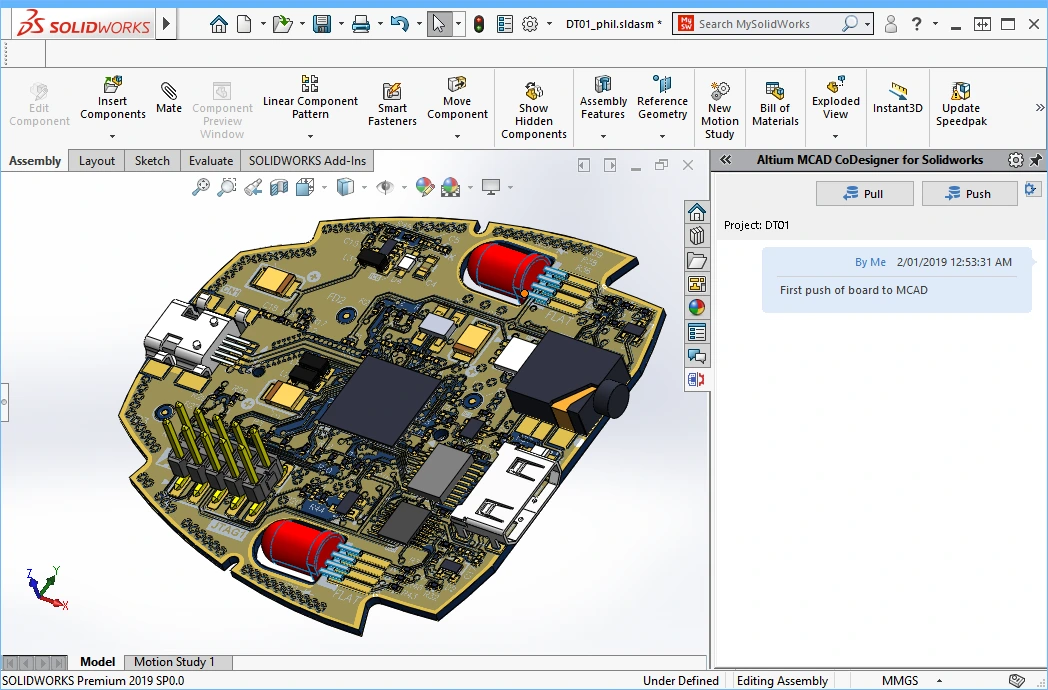Image resolution: width=1048 pixels, height=690 pixels.
Task: Open Smart Fasteners tool
Action: pos(392,105)
